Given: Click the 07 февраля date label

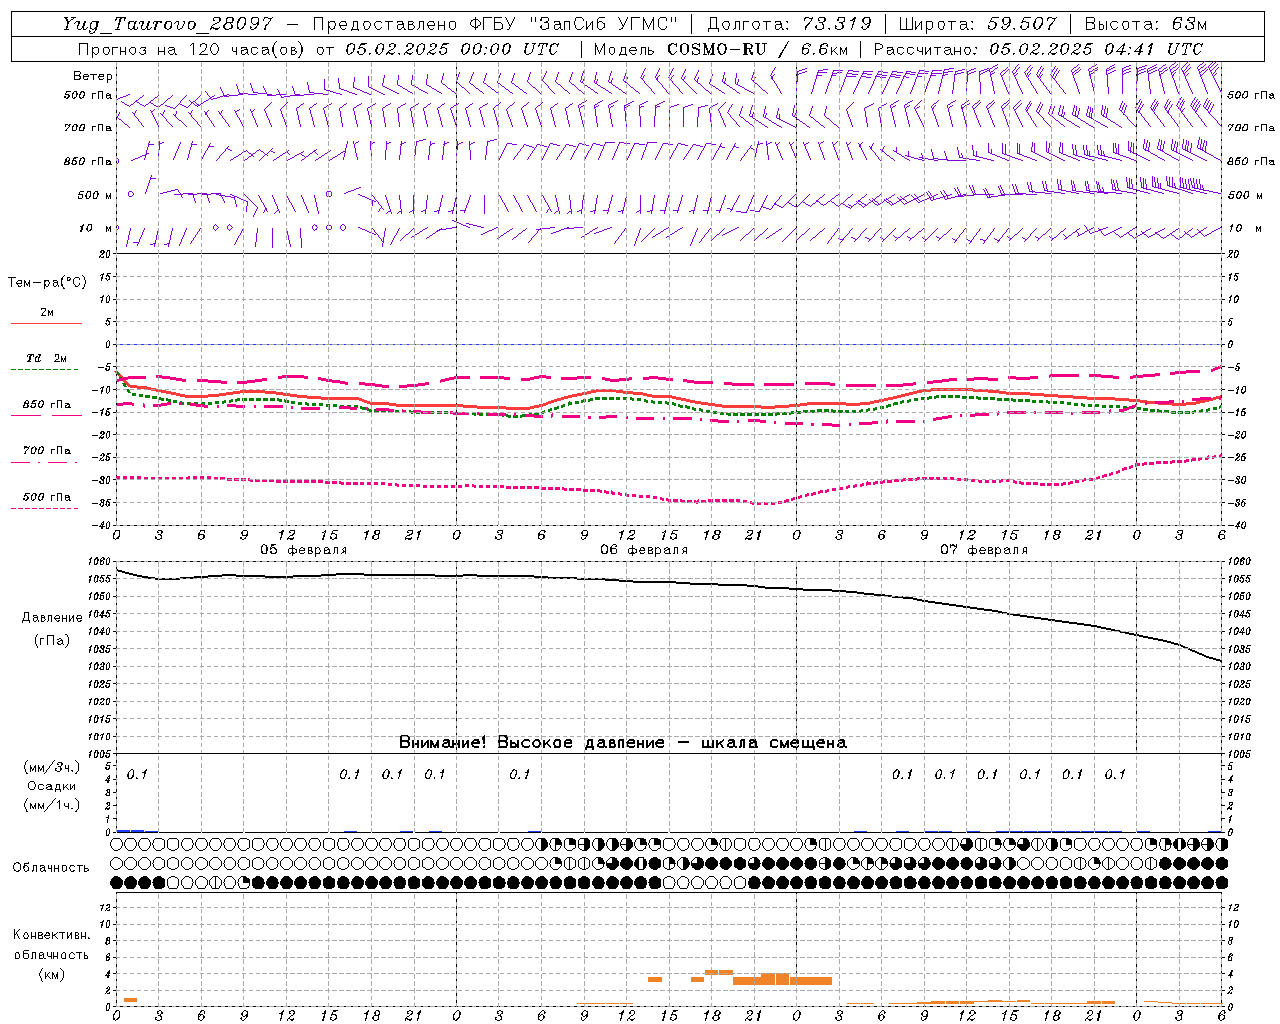Looking at the screenshot, I should pos(984,550).
